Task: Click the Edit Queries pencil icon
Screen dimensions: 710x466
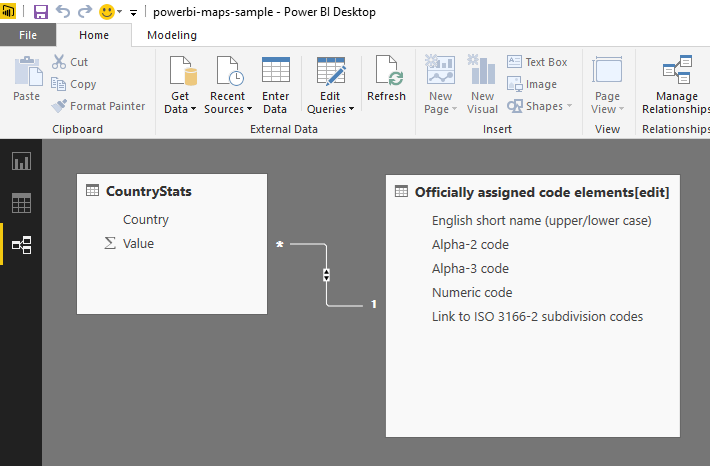Action: 331,71
